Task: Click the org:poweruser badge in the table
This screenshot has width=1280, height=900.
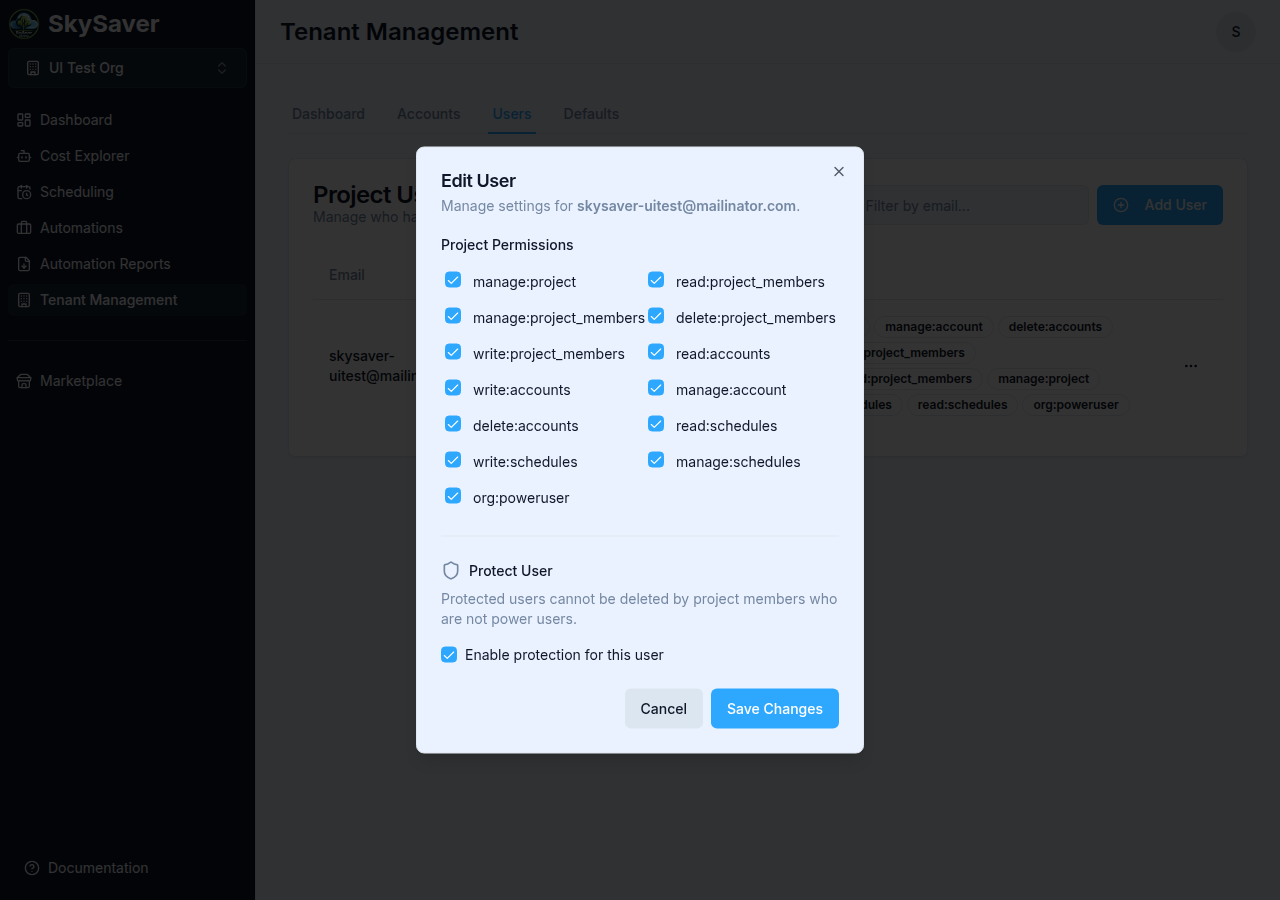Action: pos(1076,405)
